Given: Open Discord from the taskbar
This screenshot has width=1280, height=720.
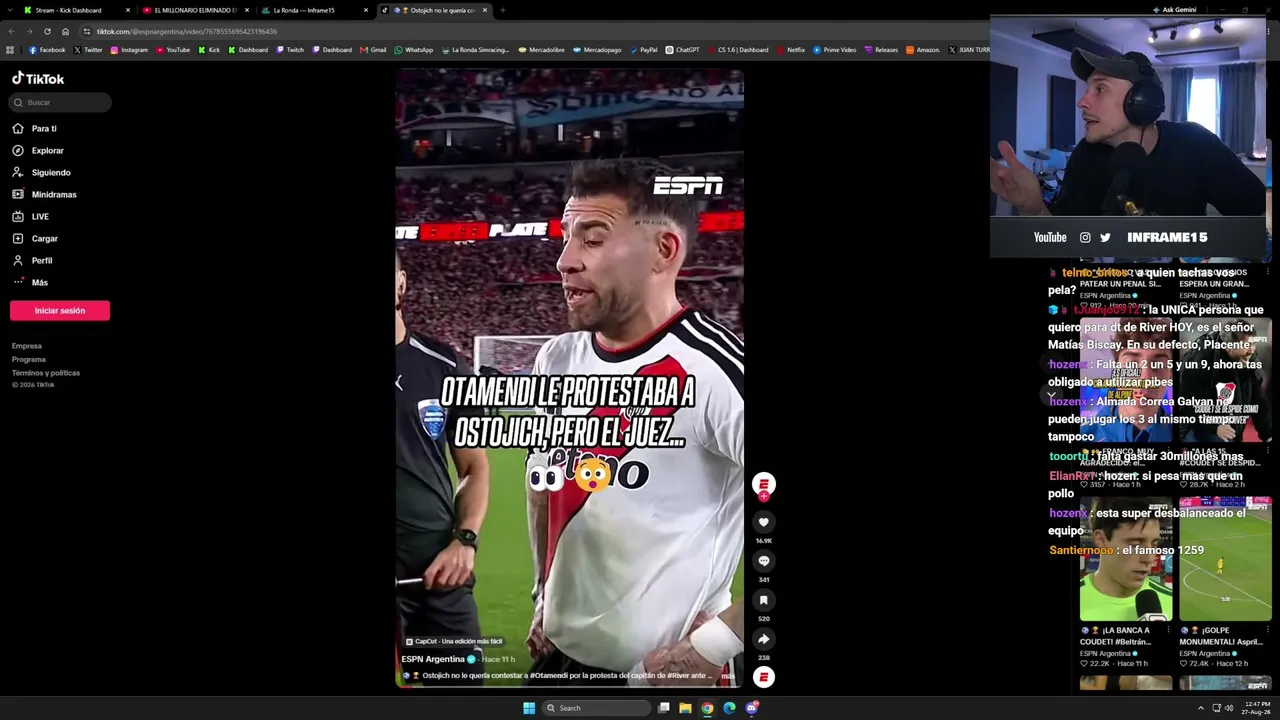Looking at the screenshot, I should pos(751,708).
